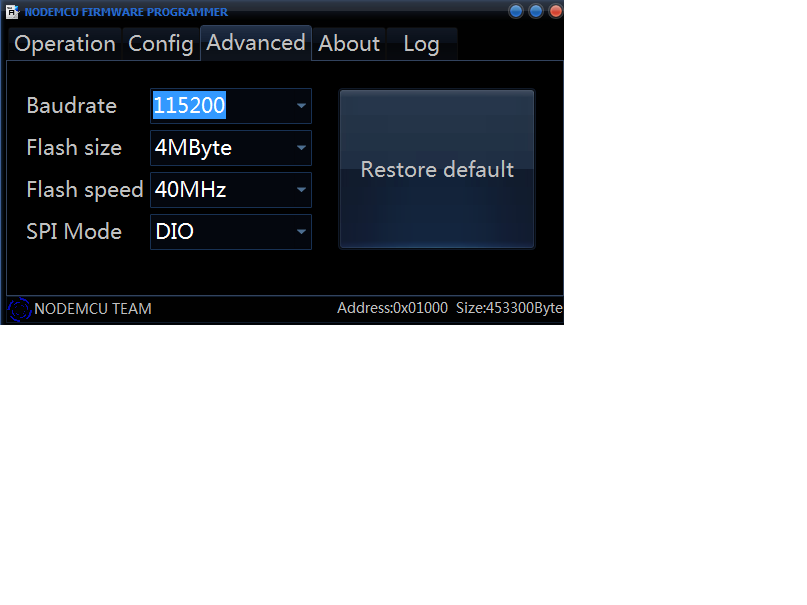Image resolution: width=807 pixels, height=605 pixels.
Task: Click the SPI Mode label
Action: tap(74, 232)
